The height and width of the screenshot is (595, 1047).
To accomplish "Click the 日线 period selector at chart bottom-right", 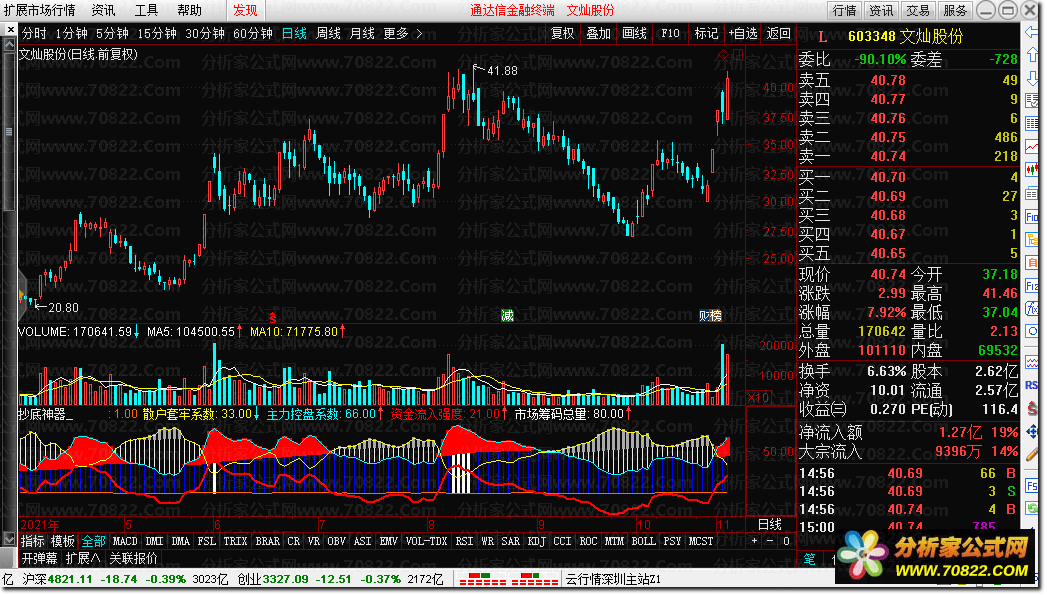I will pyautogui.click(x=770, y=524).
